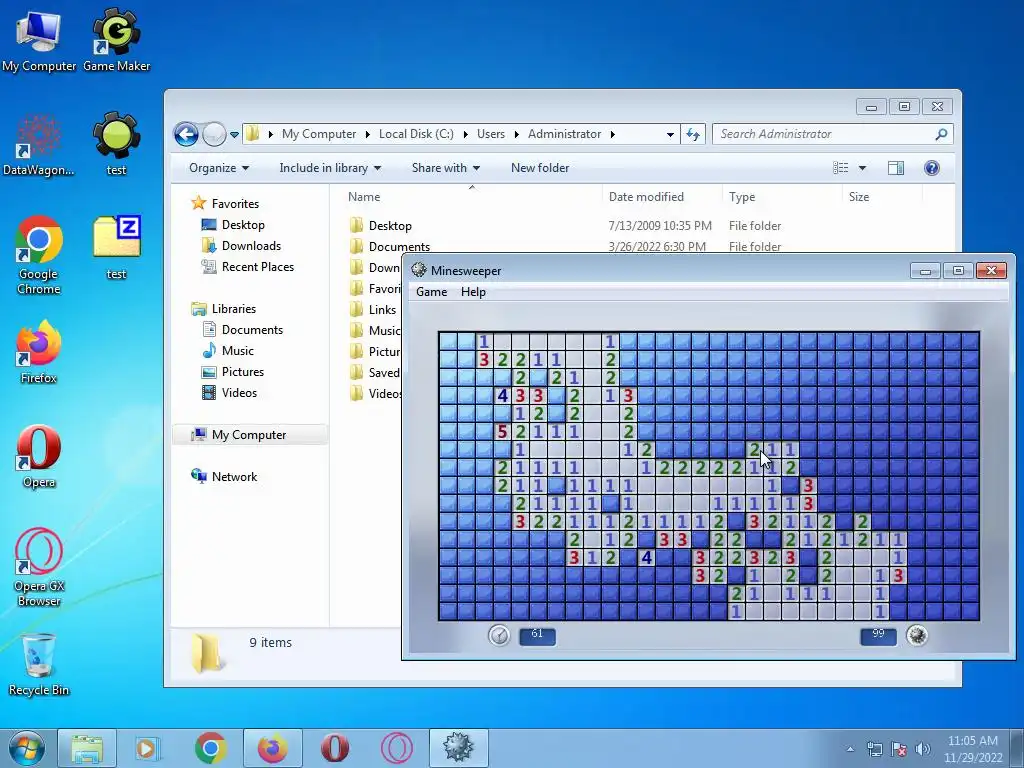The width and height of the screenshot is (1024, 768).
Task: Click the Minesweeper title bar app icon
Action: [x=419, y=270]
